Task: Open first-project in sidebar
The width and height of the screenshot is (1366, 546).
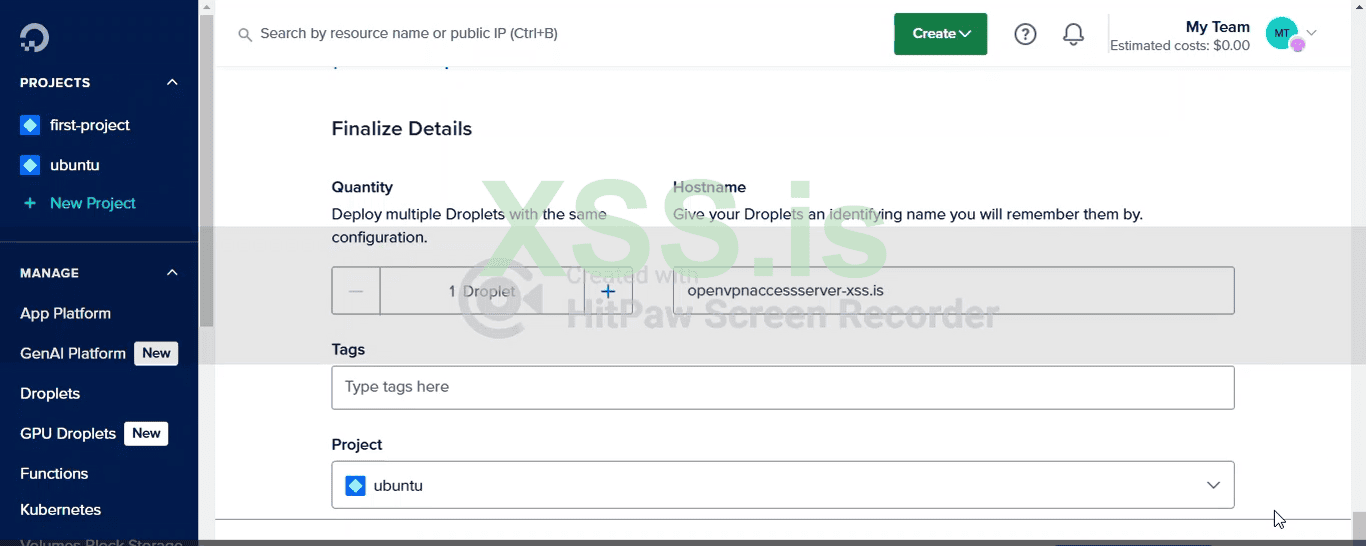Action: click(x=90, y=125)
